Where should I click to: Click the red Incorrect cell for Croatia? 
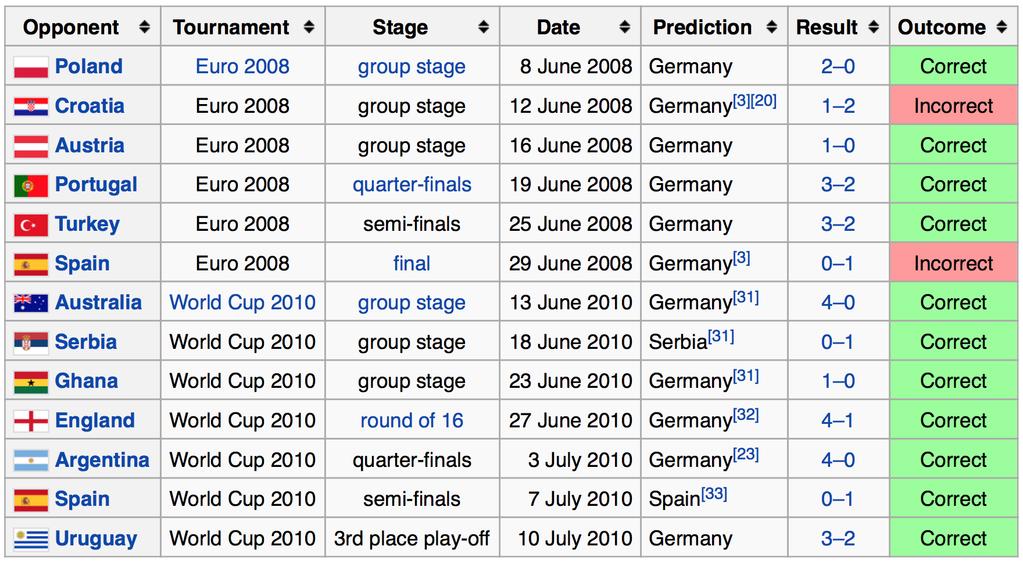point(953,106)
